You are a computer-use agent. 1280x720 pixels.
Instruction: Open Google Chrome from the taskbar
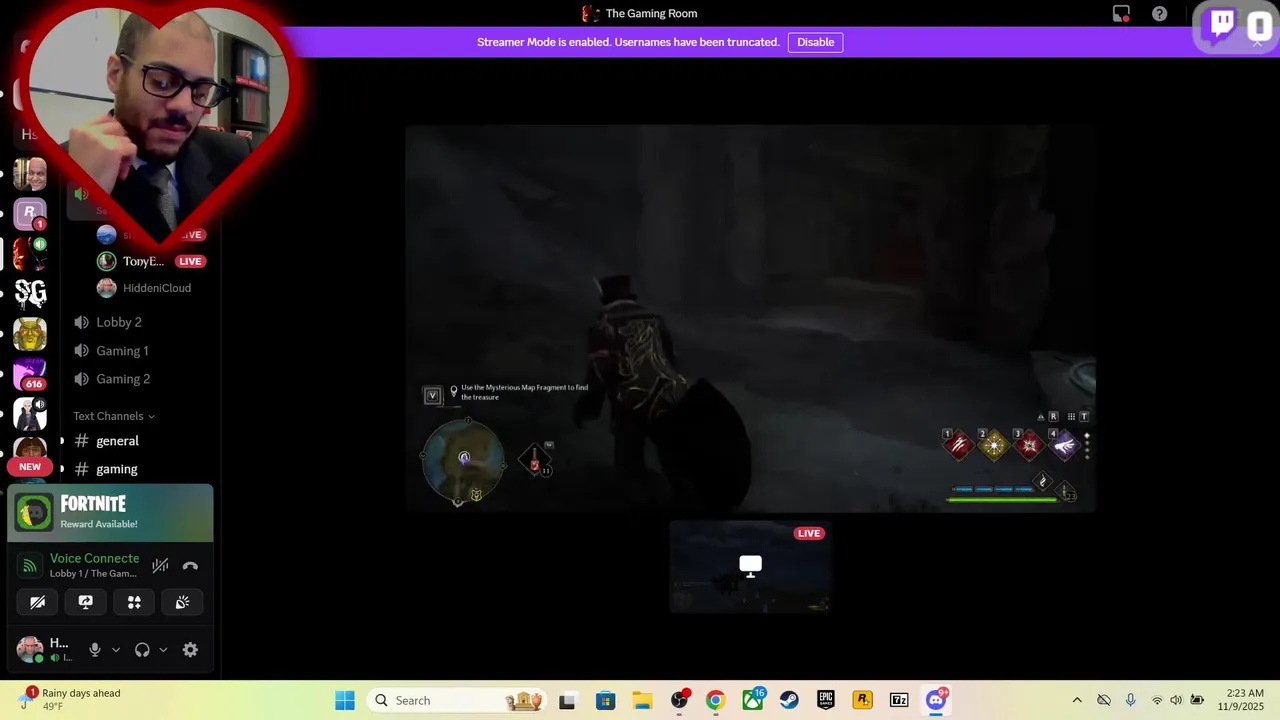click(x=715, y=700)
